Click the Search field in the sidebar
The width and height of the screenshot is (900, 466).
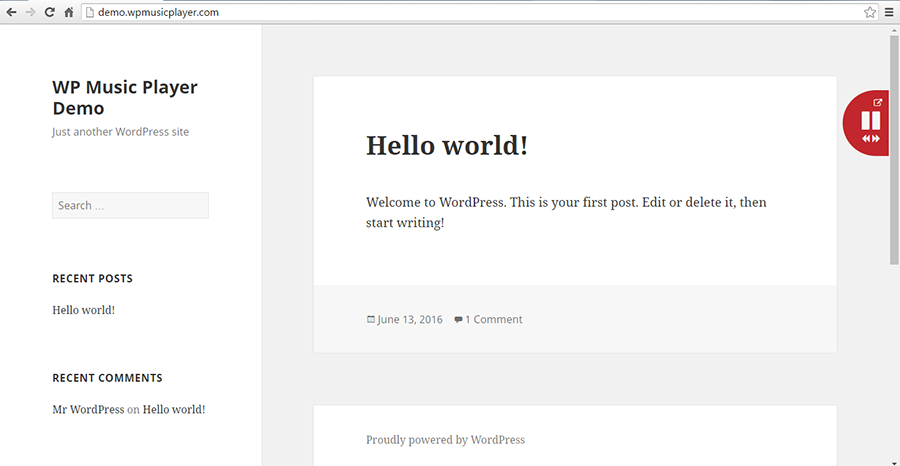click(130, 205)
